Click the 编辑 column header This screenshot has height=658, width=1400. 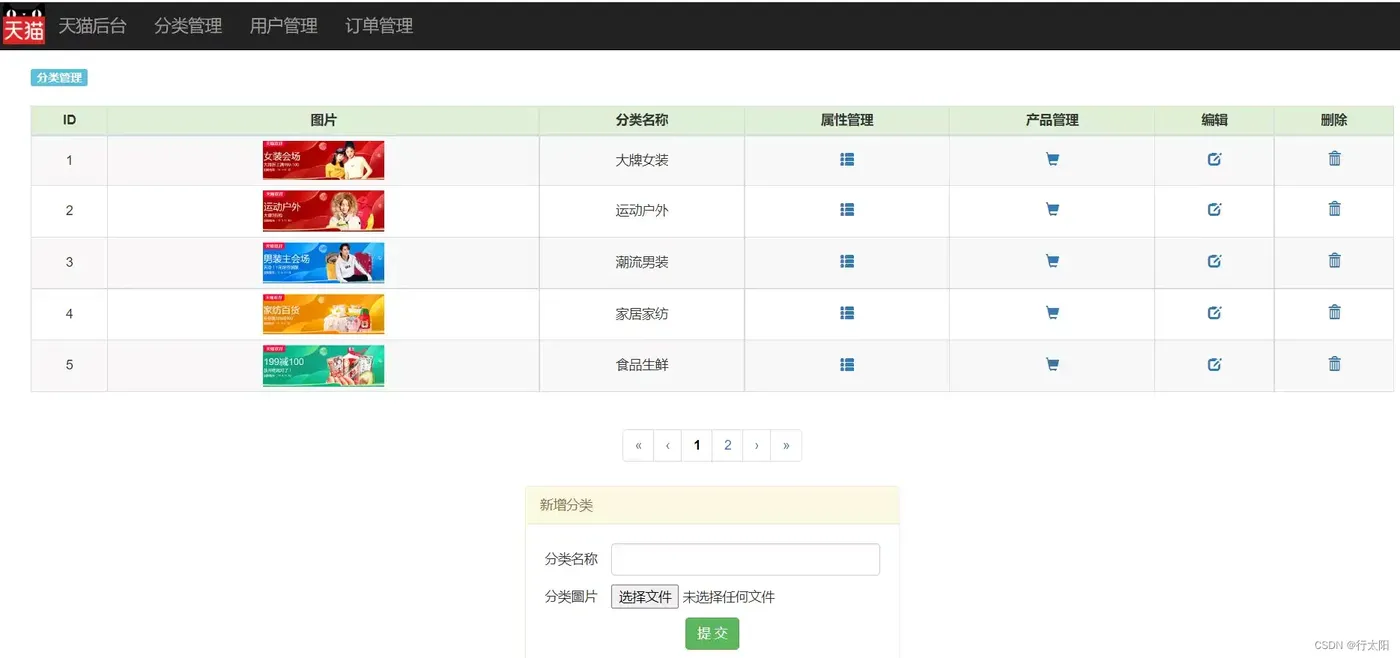(x=1214, y=120)
